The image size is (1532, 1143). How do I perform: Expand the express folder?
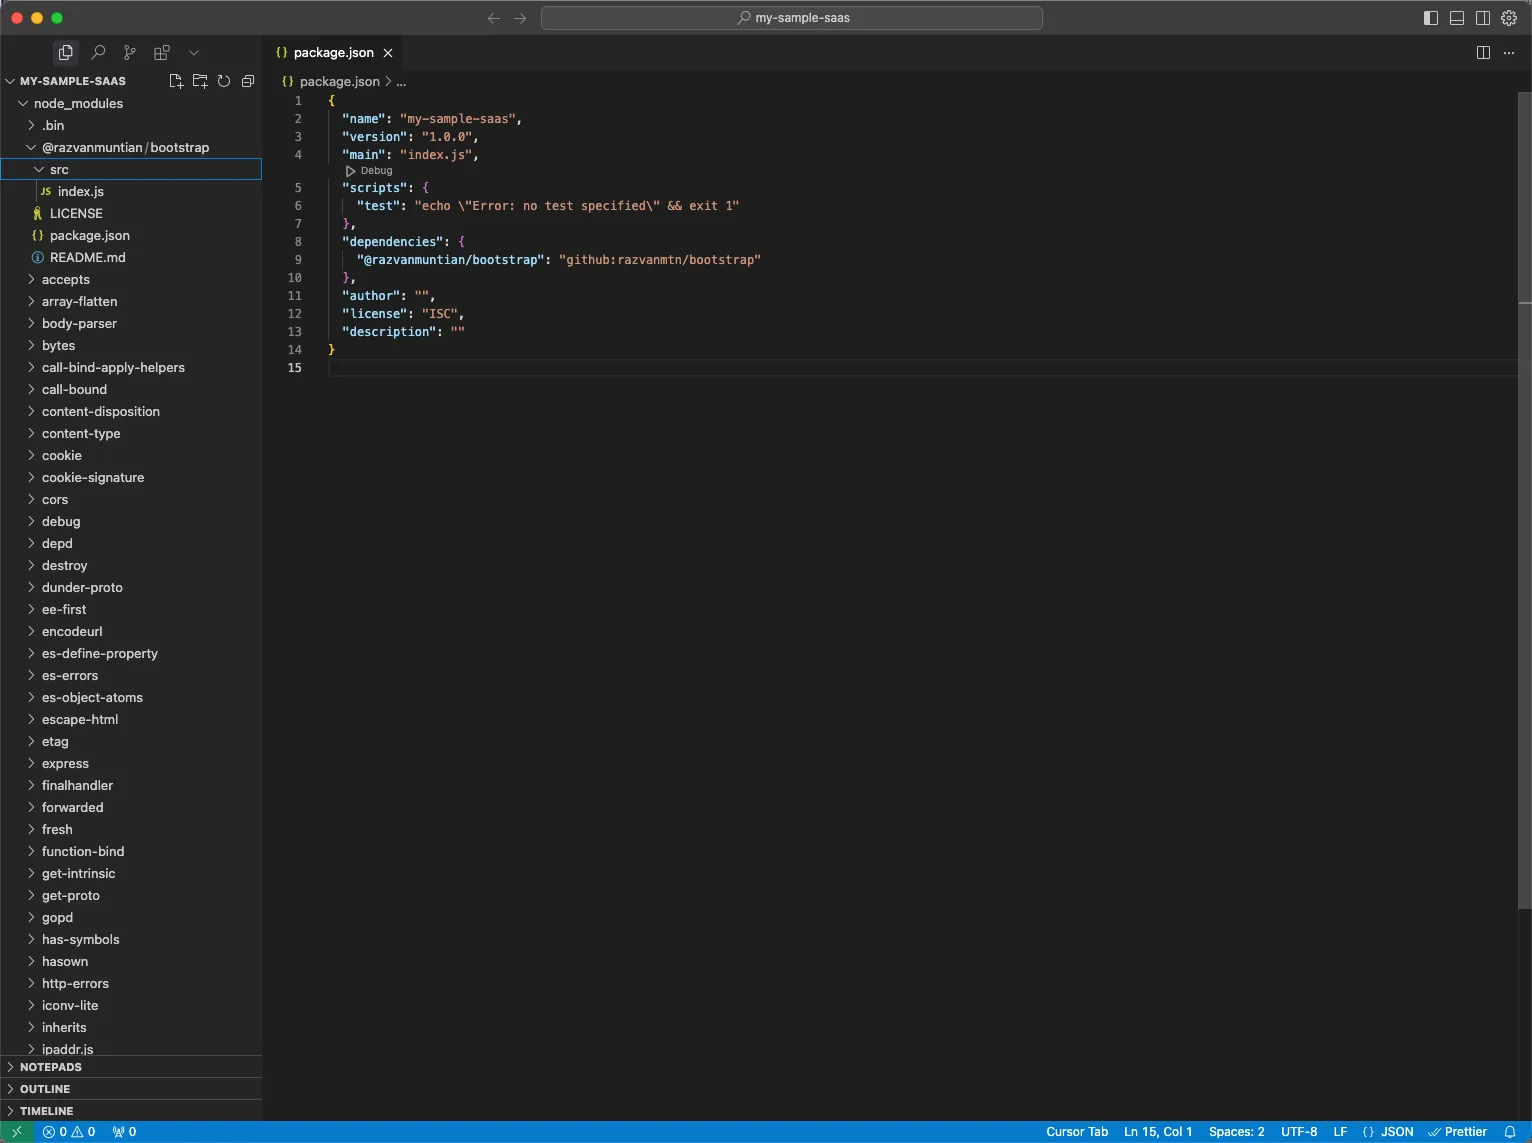pyautogui.click(x=65, y=763)
